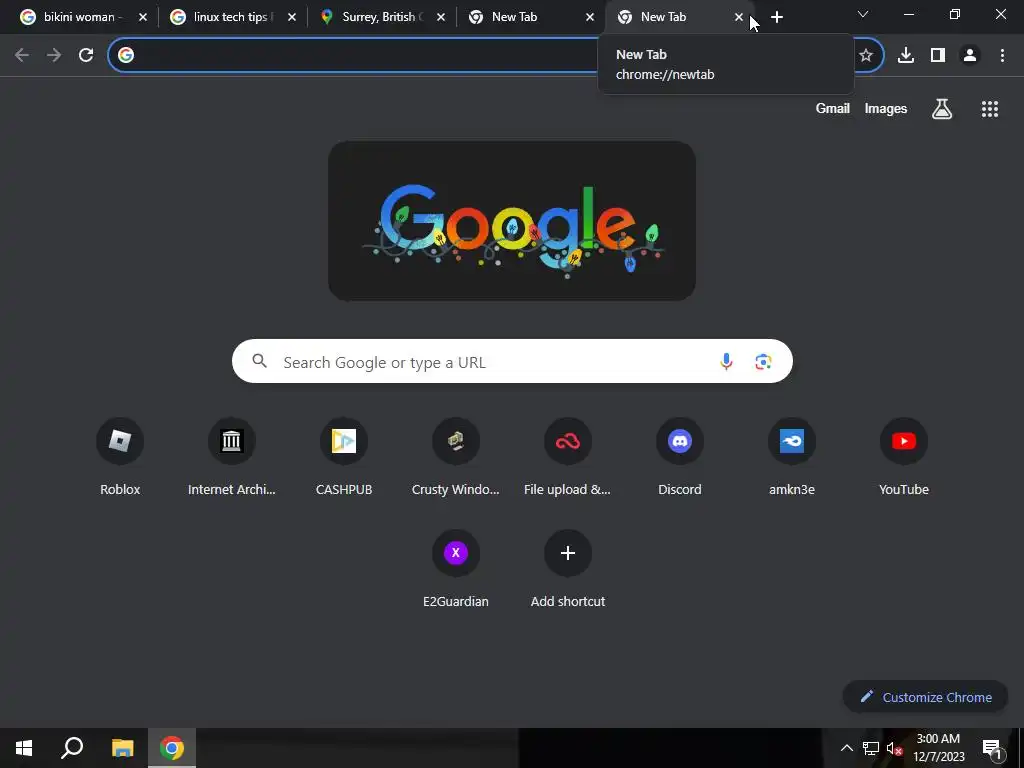Focus the Search Google or type a URL box
The image size is (1024, 768).
(512, 361)
